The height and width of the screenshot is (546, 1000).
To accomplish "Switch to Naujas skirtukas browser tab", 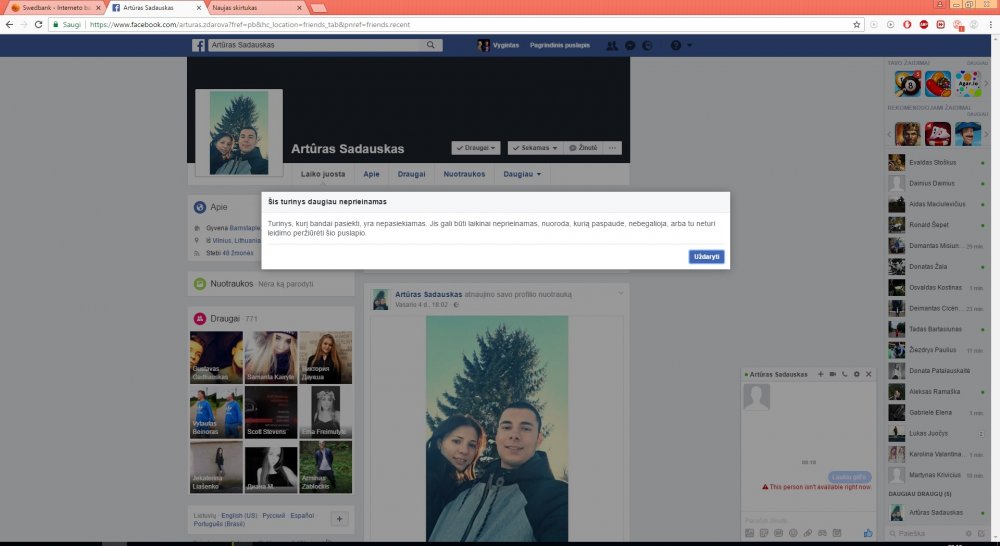I will point(255,8).
